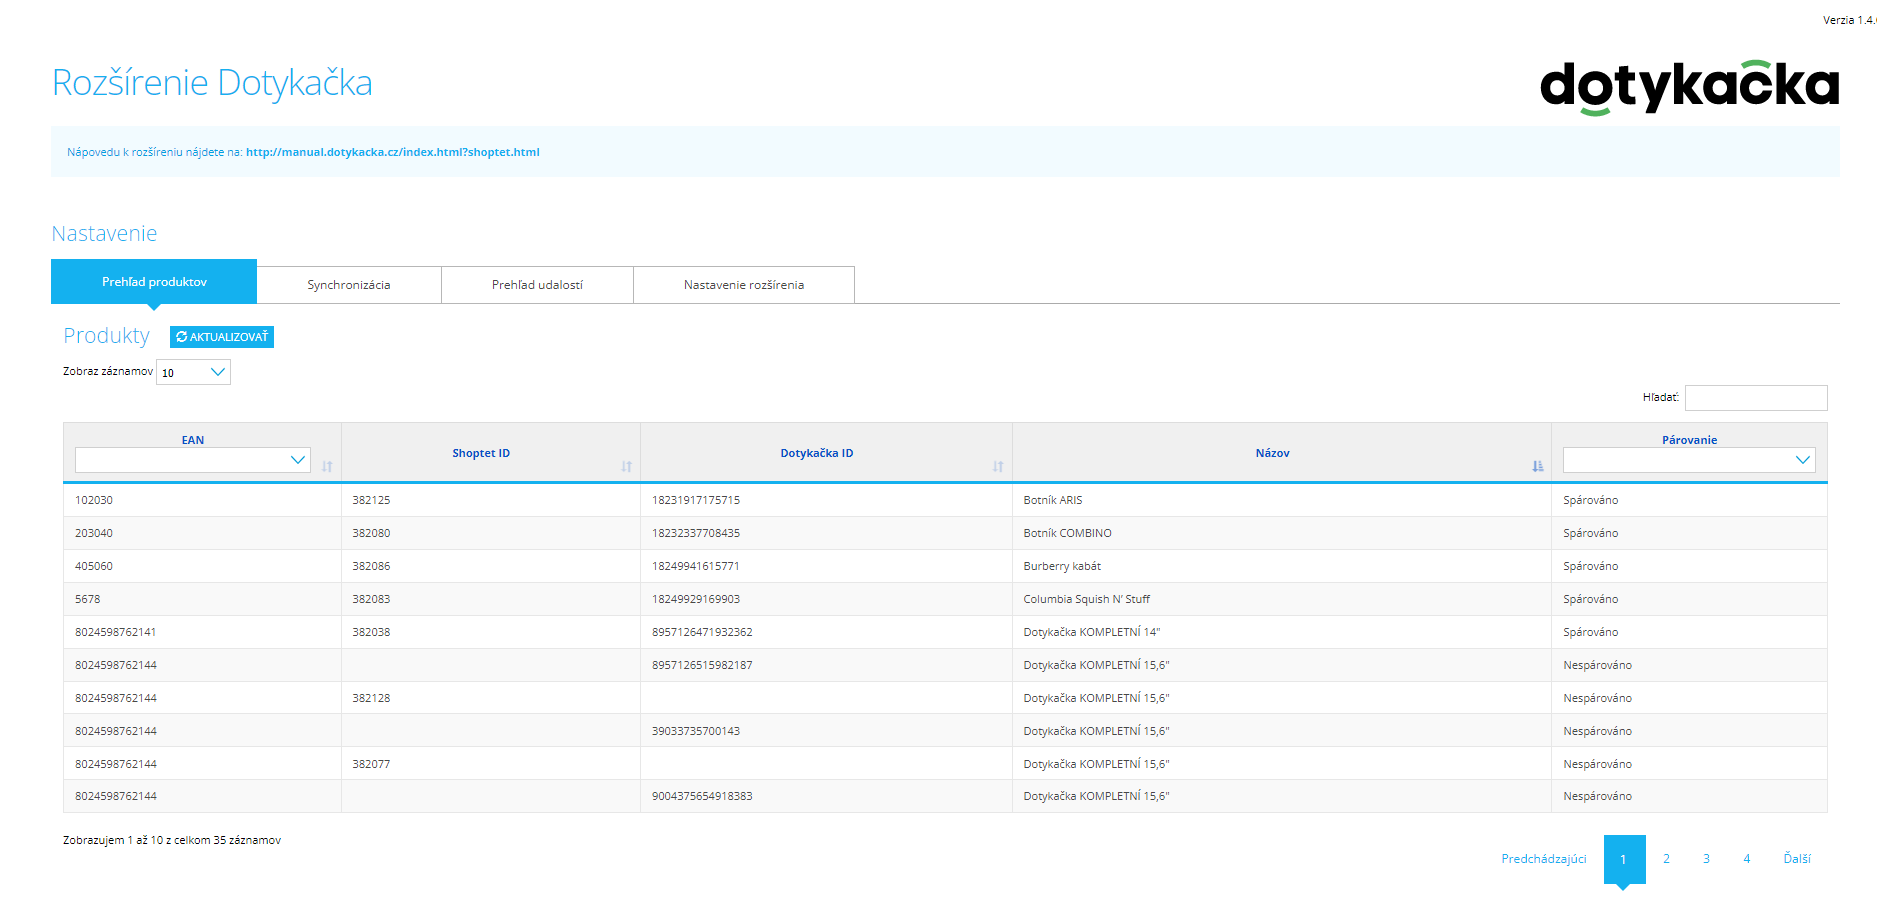Select the Botník ARIS product name
This screenshot has height=915, width=1877.
tap(1053, 500)
